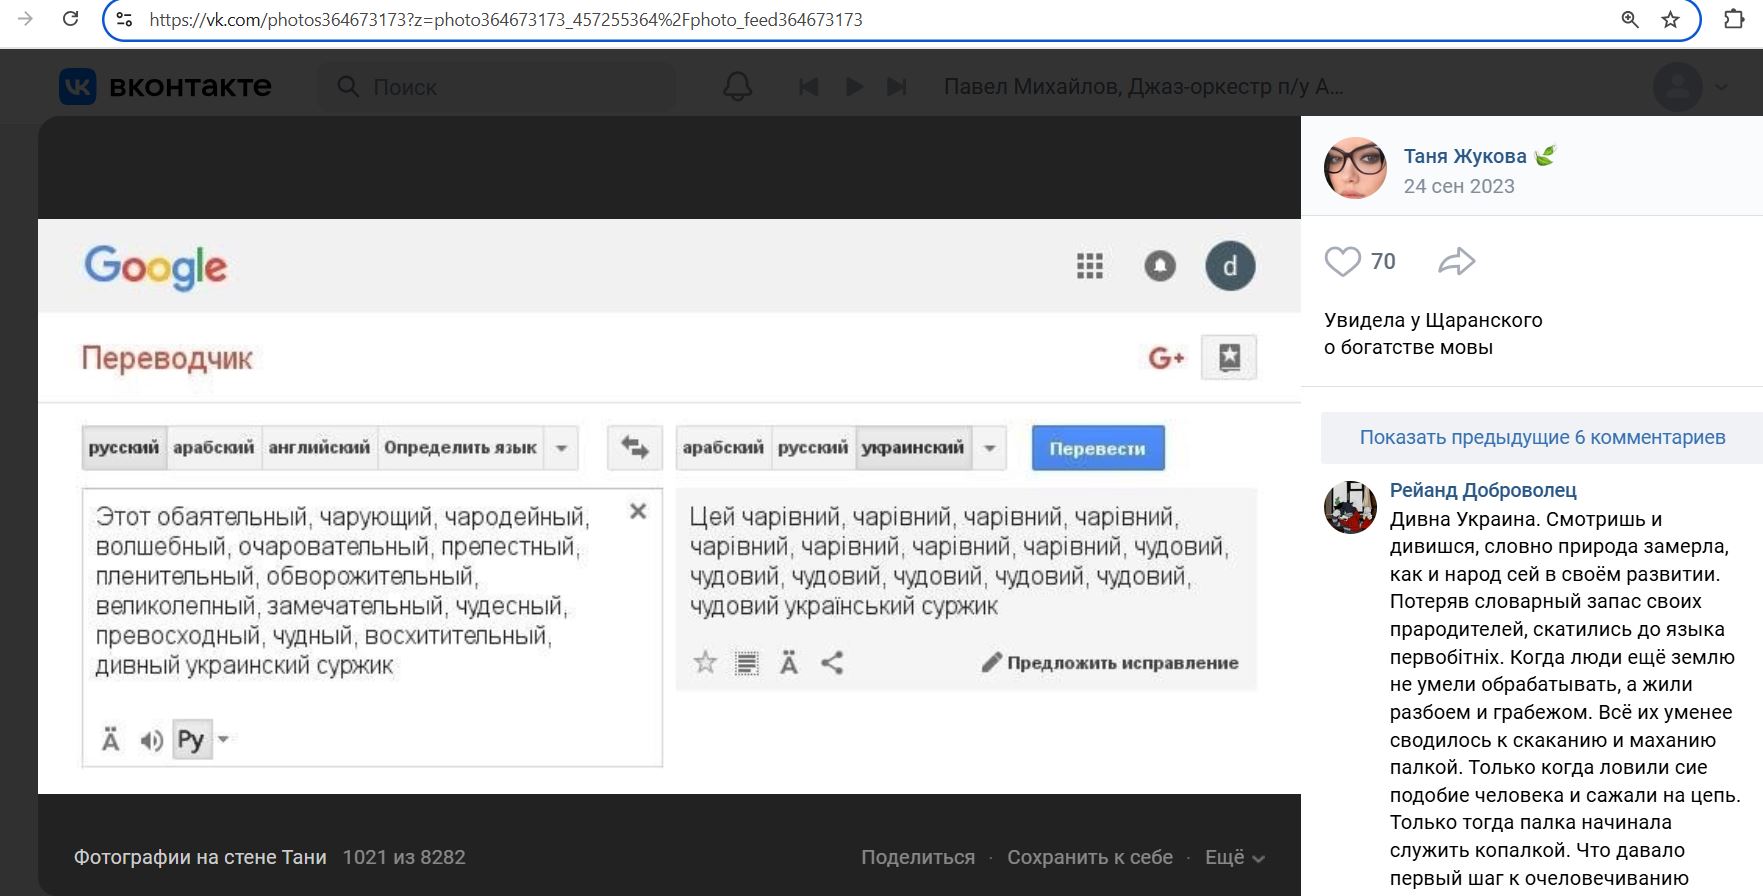Click the Google+ share icon
This screenshot has width=1763, height=896.
1166,358
